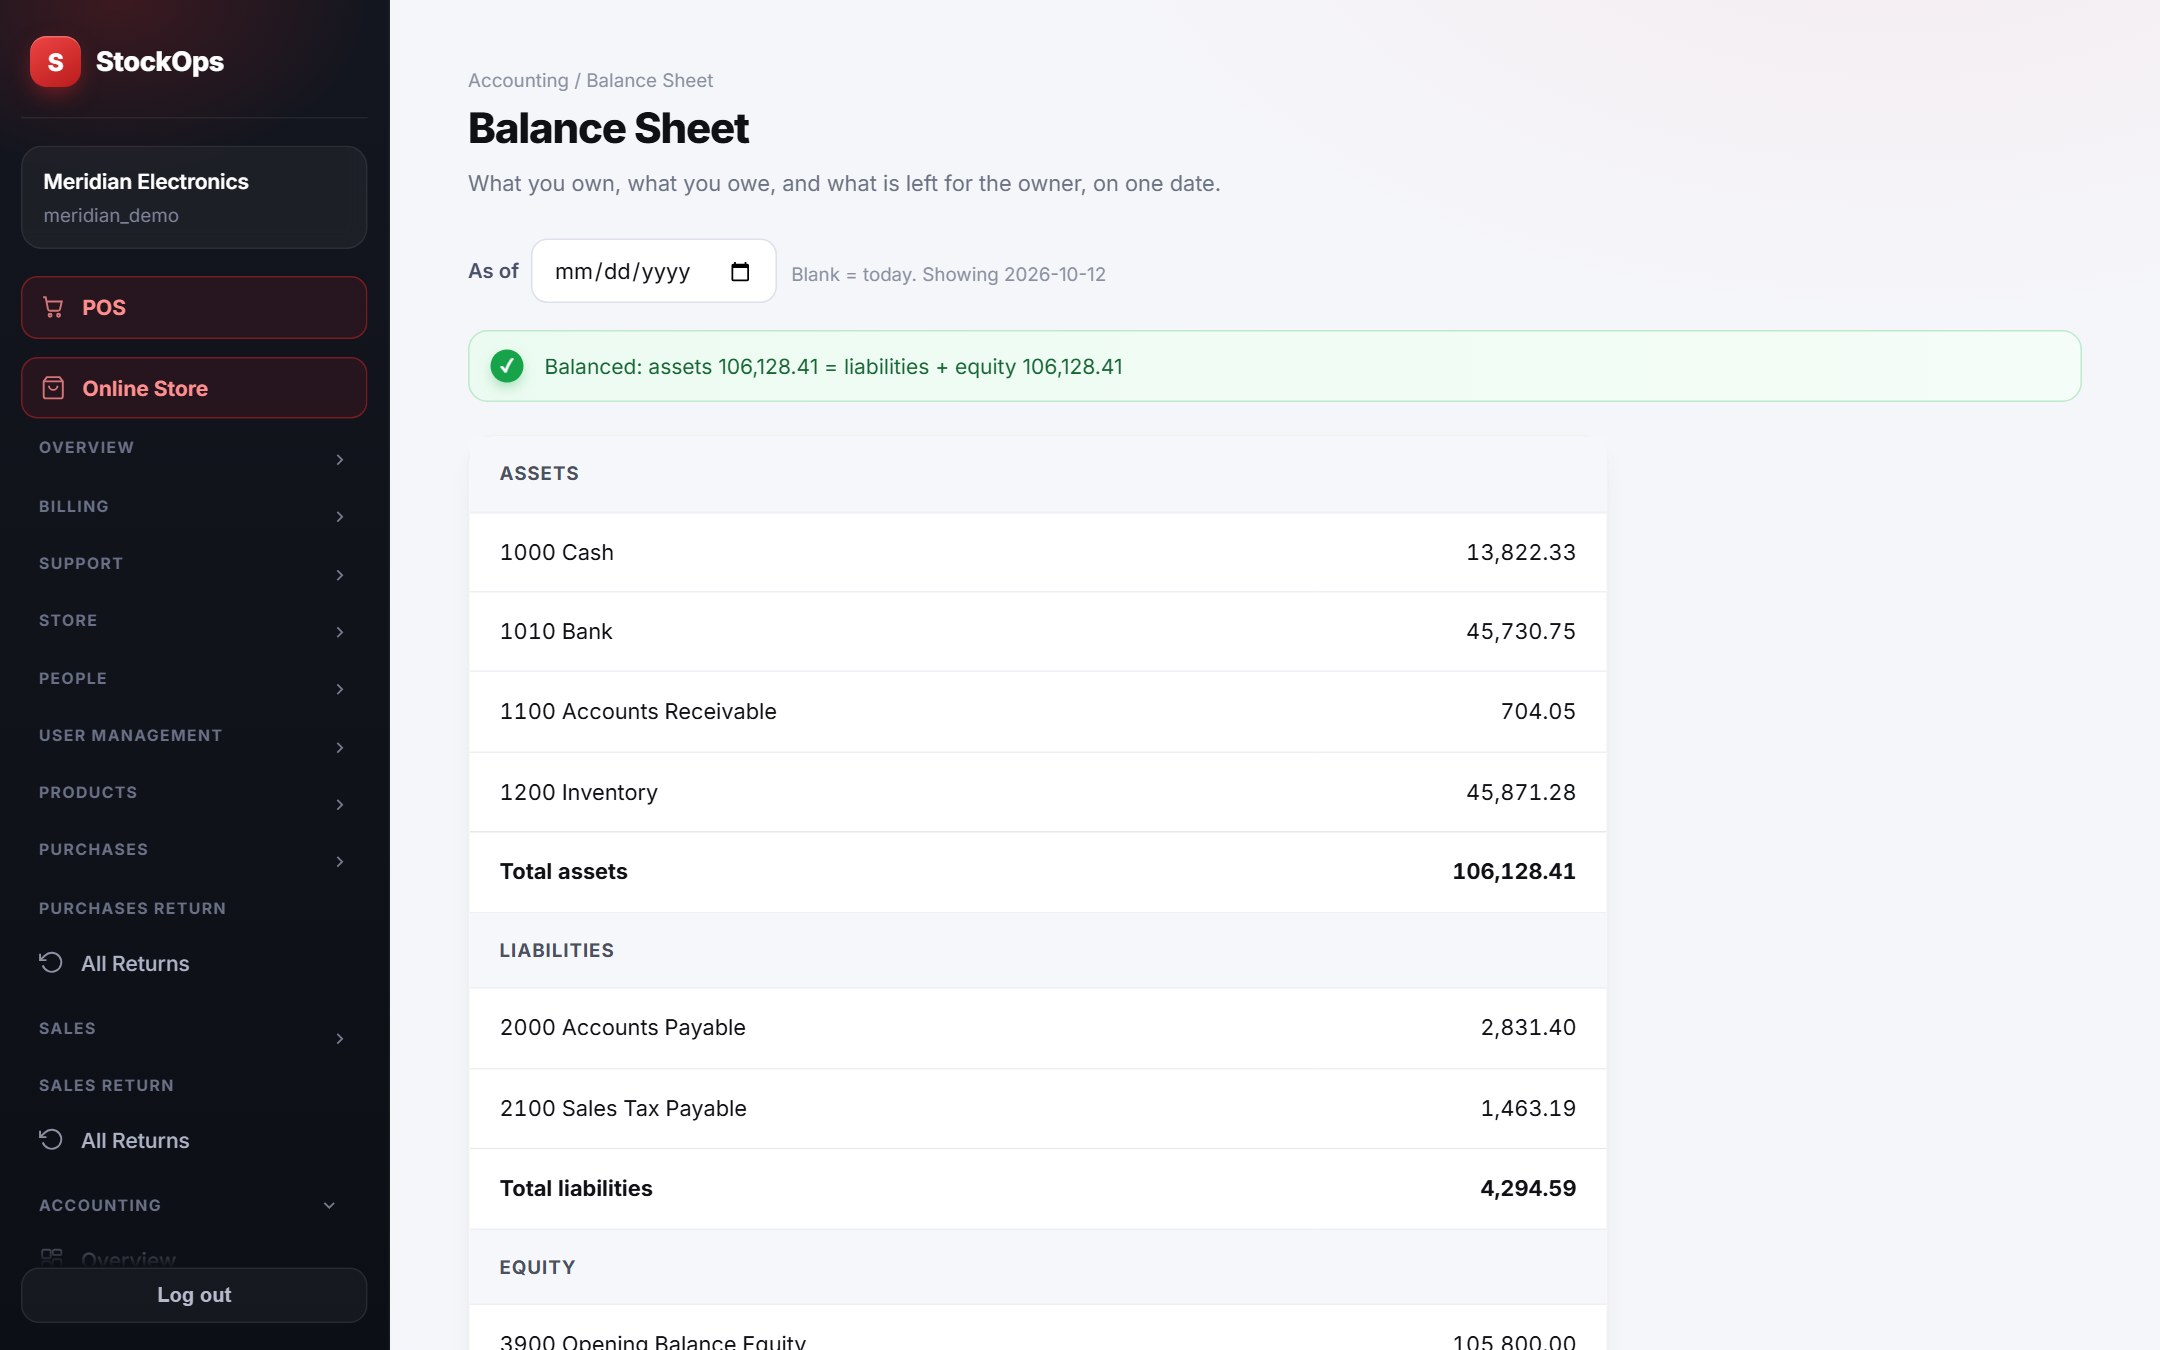Image resolution: width=2160 pixels, height=1350 pixels.
Task: Log out of the account
Action: point(194,1295)
